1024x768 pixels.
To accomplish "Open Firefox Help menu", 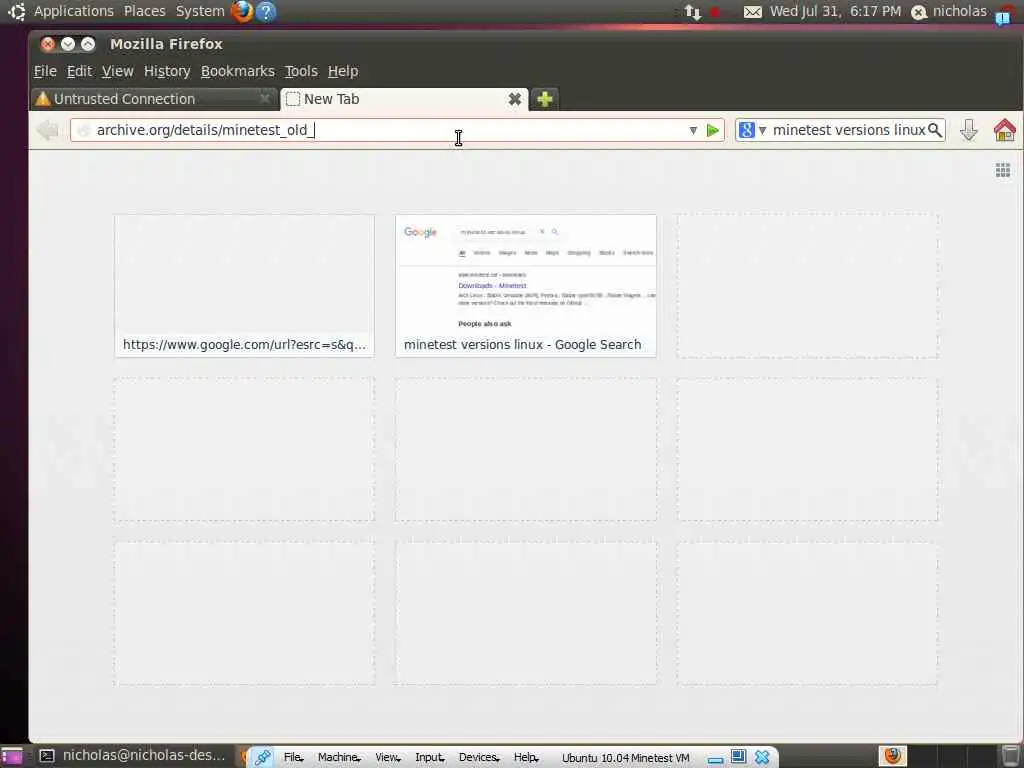I will [343, 71].
